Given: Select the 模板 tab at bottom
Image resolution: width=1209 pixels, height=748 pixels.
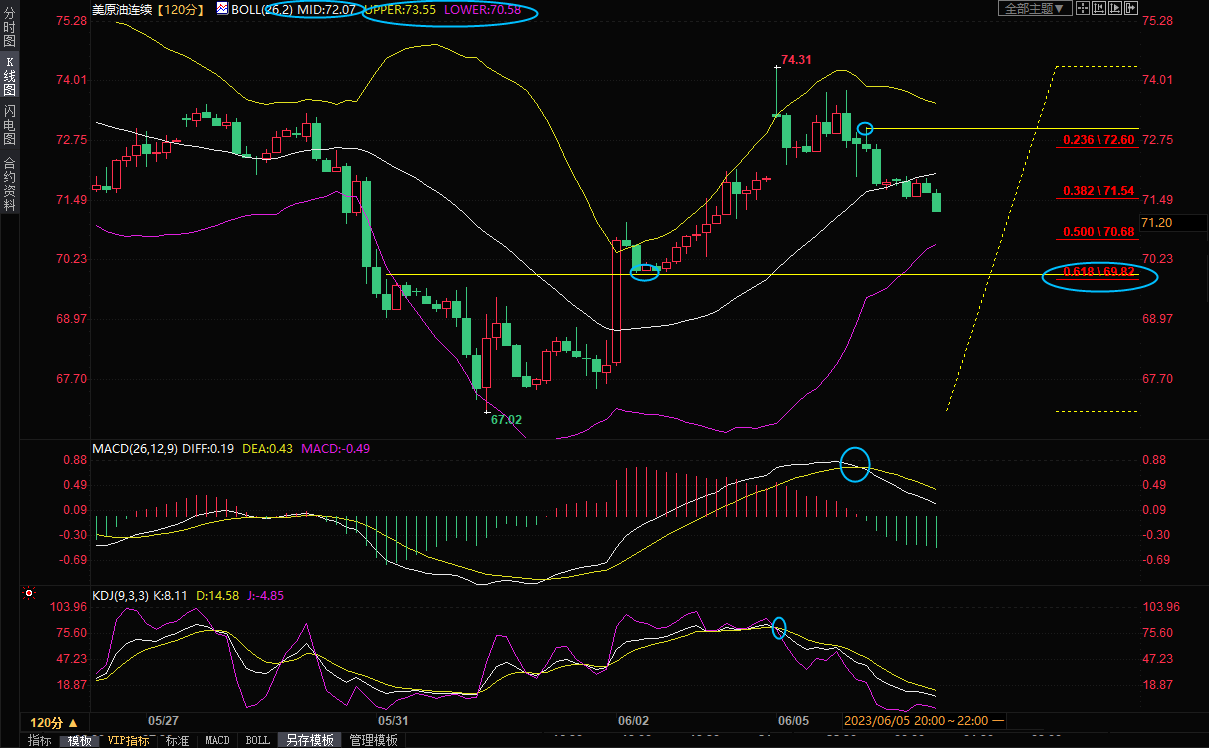Looking at the screenshot, I should coord(80,741).
